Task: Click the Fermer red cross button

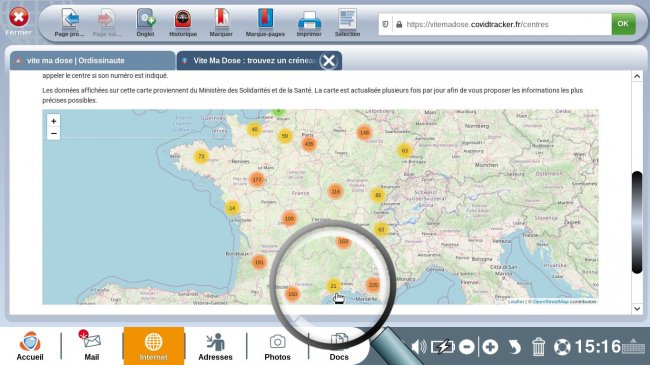Action: click(19, 21)
